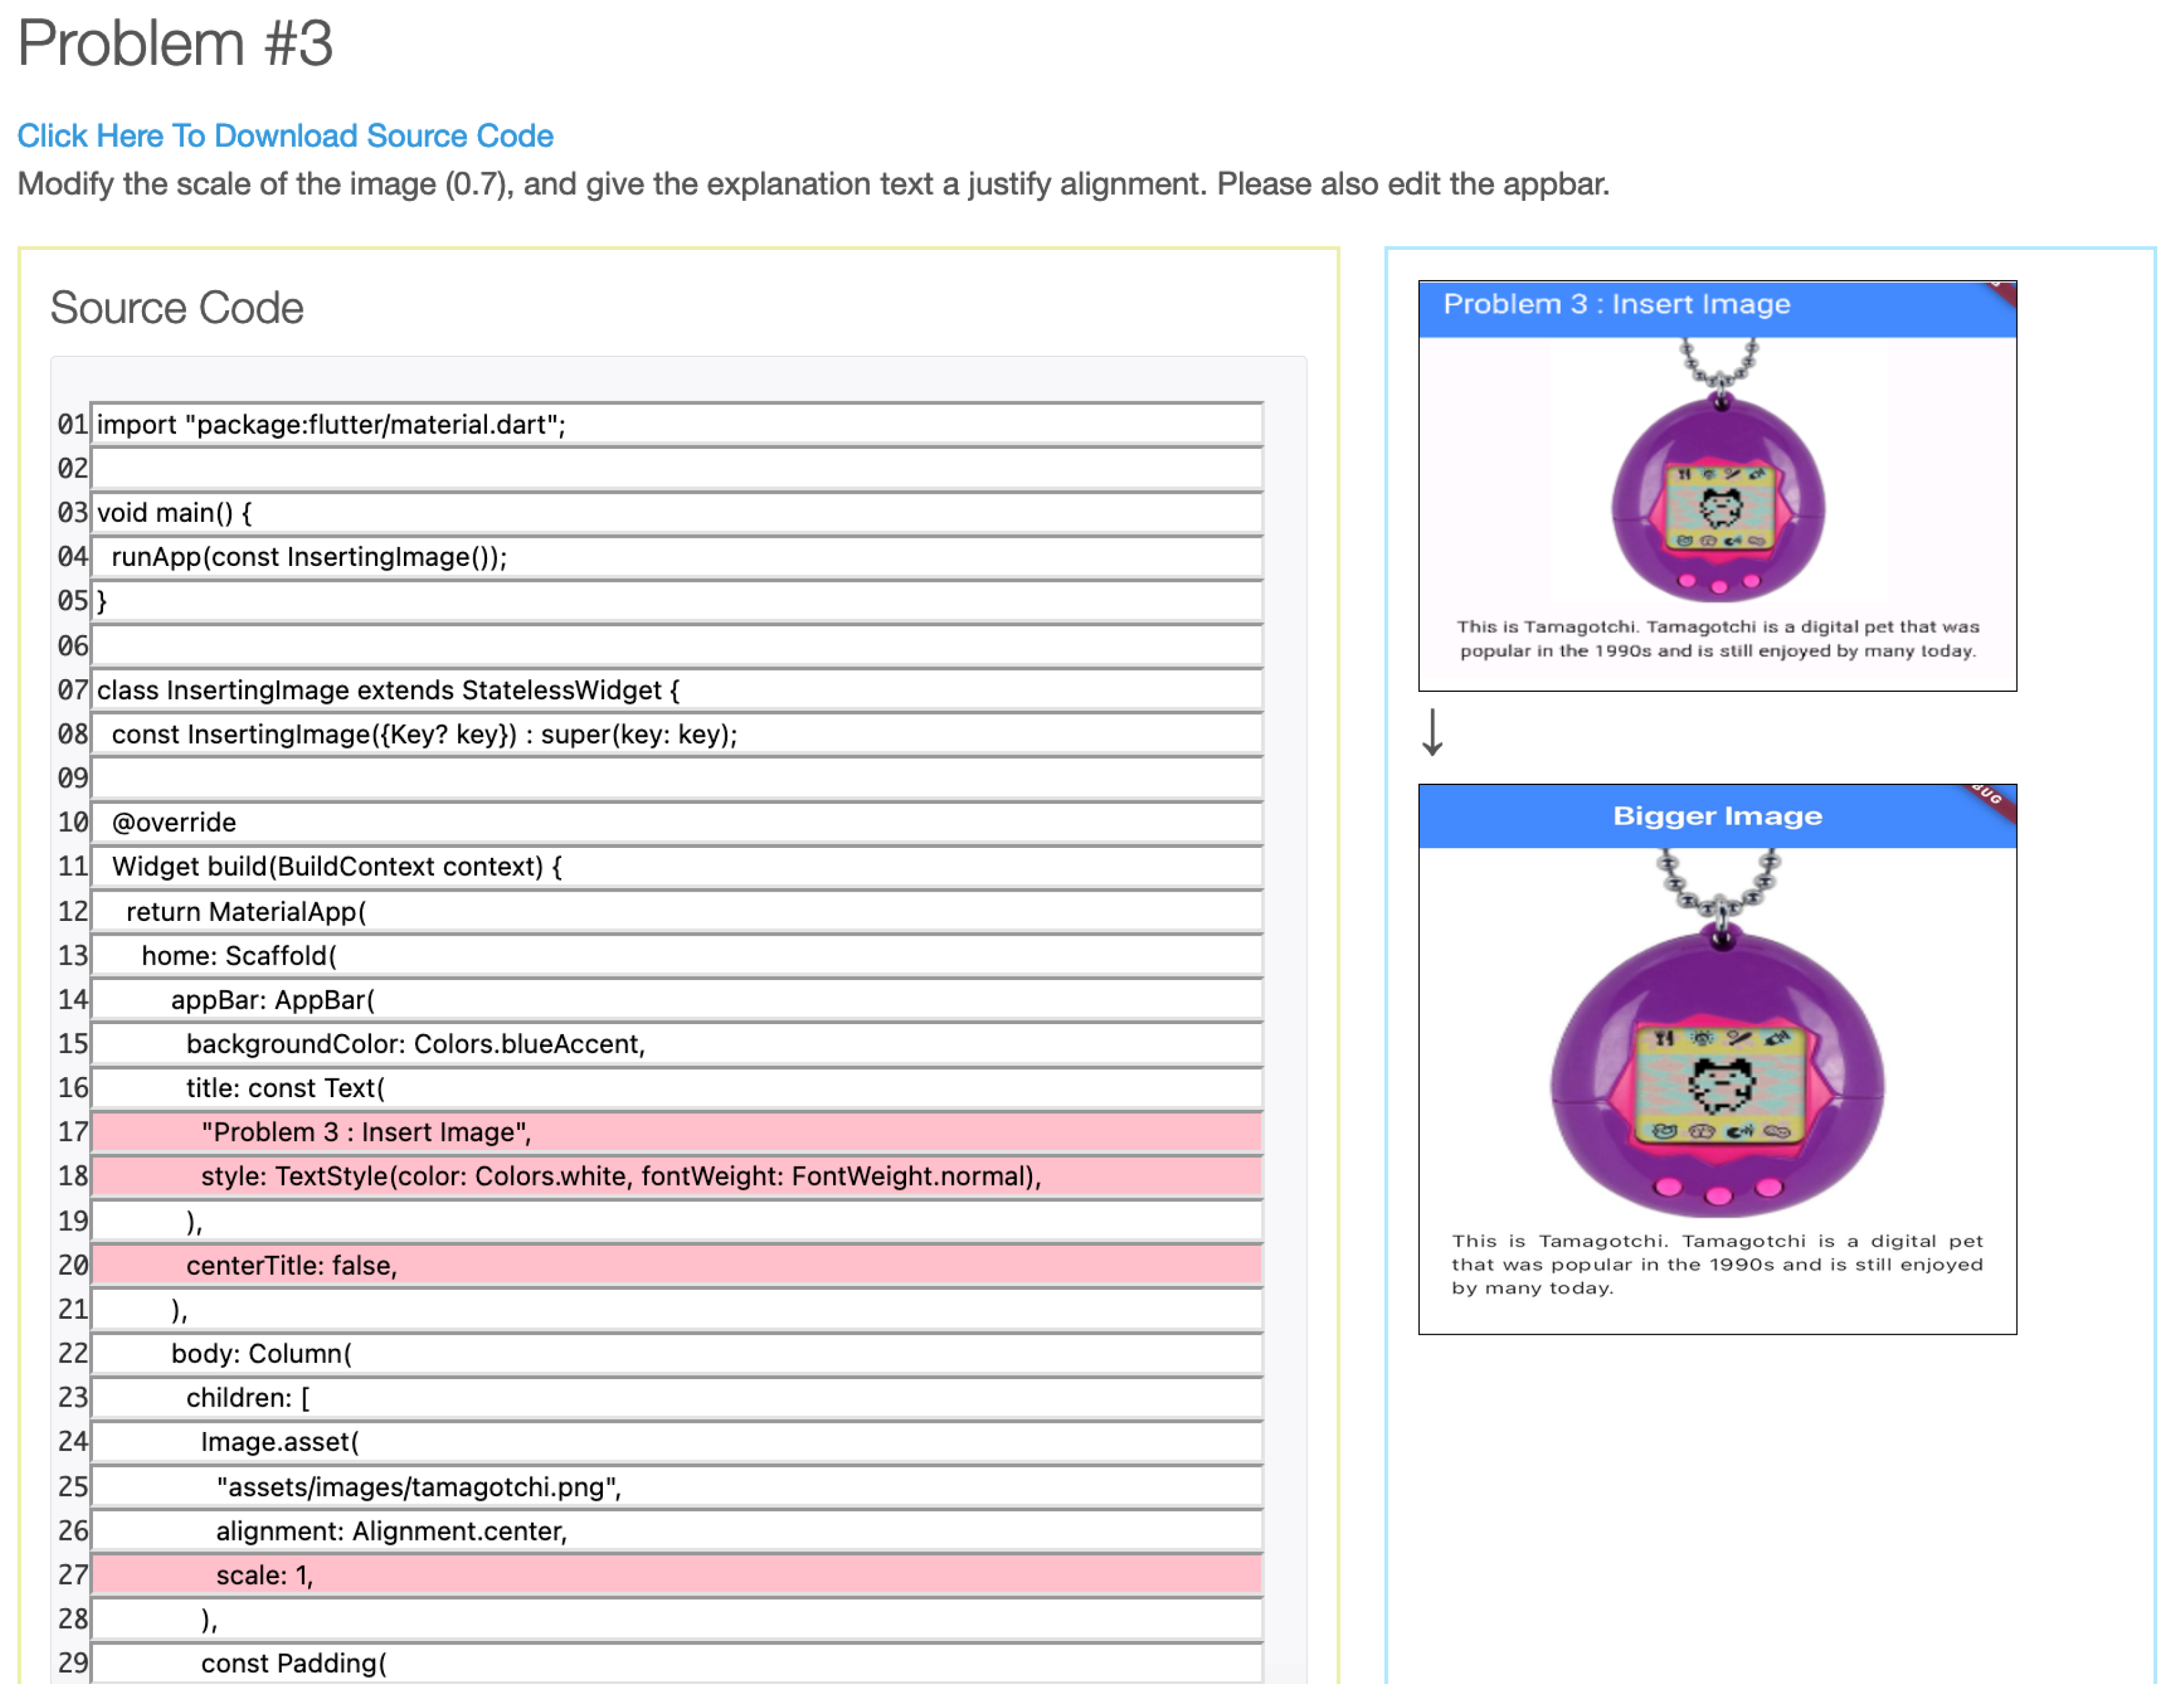Image resolution: width=2174 pixels, height=1708 pixels.
Task: Click the Problem #3 page heading
Action: click(176, 44)
